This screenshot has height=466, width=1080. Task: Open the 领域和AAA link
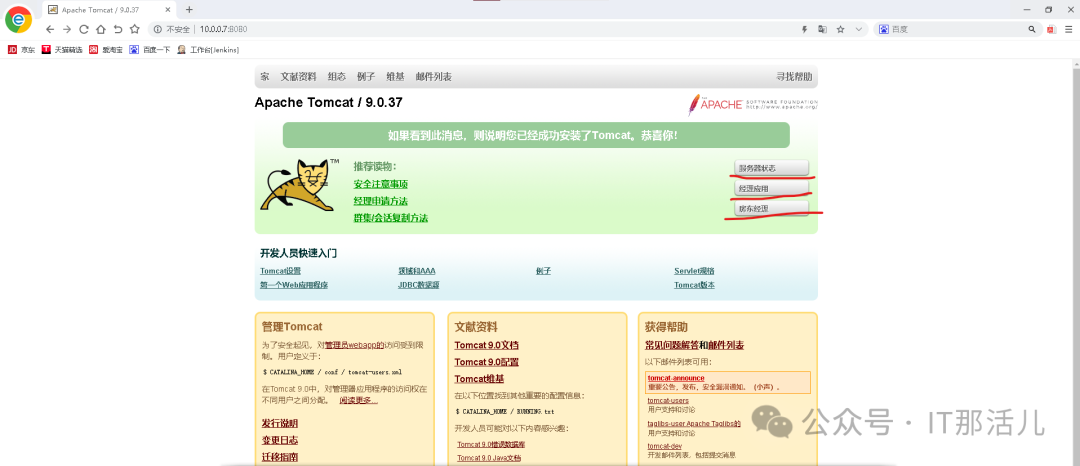(417, 271)
